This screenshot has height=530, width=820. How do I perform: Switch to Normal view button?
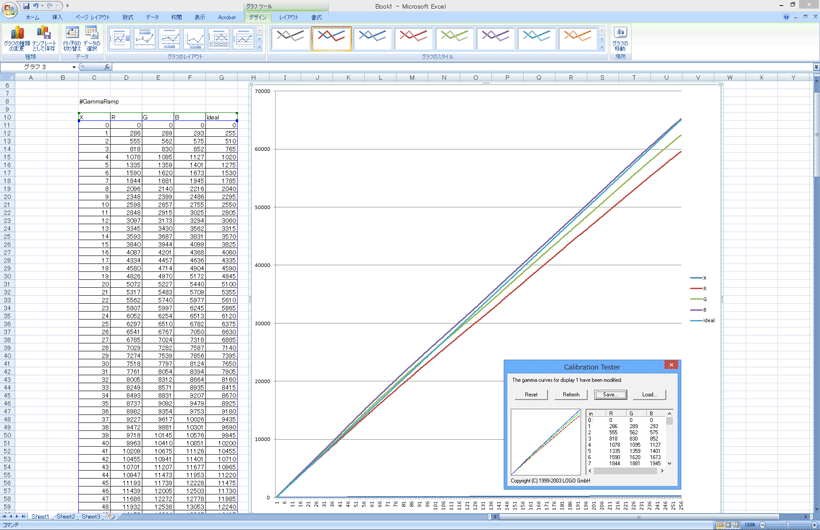720,525
